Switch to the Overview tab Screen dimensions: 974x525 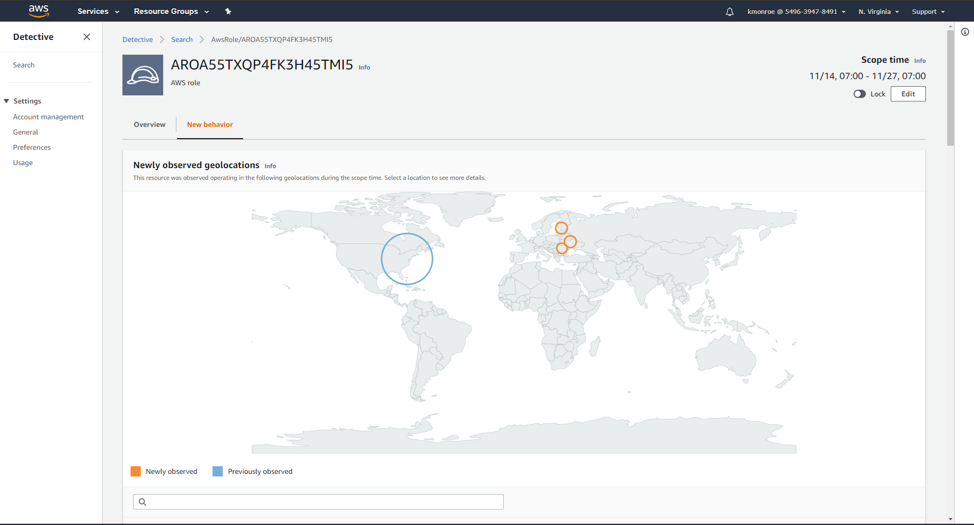(149, 124)
